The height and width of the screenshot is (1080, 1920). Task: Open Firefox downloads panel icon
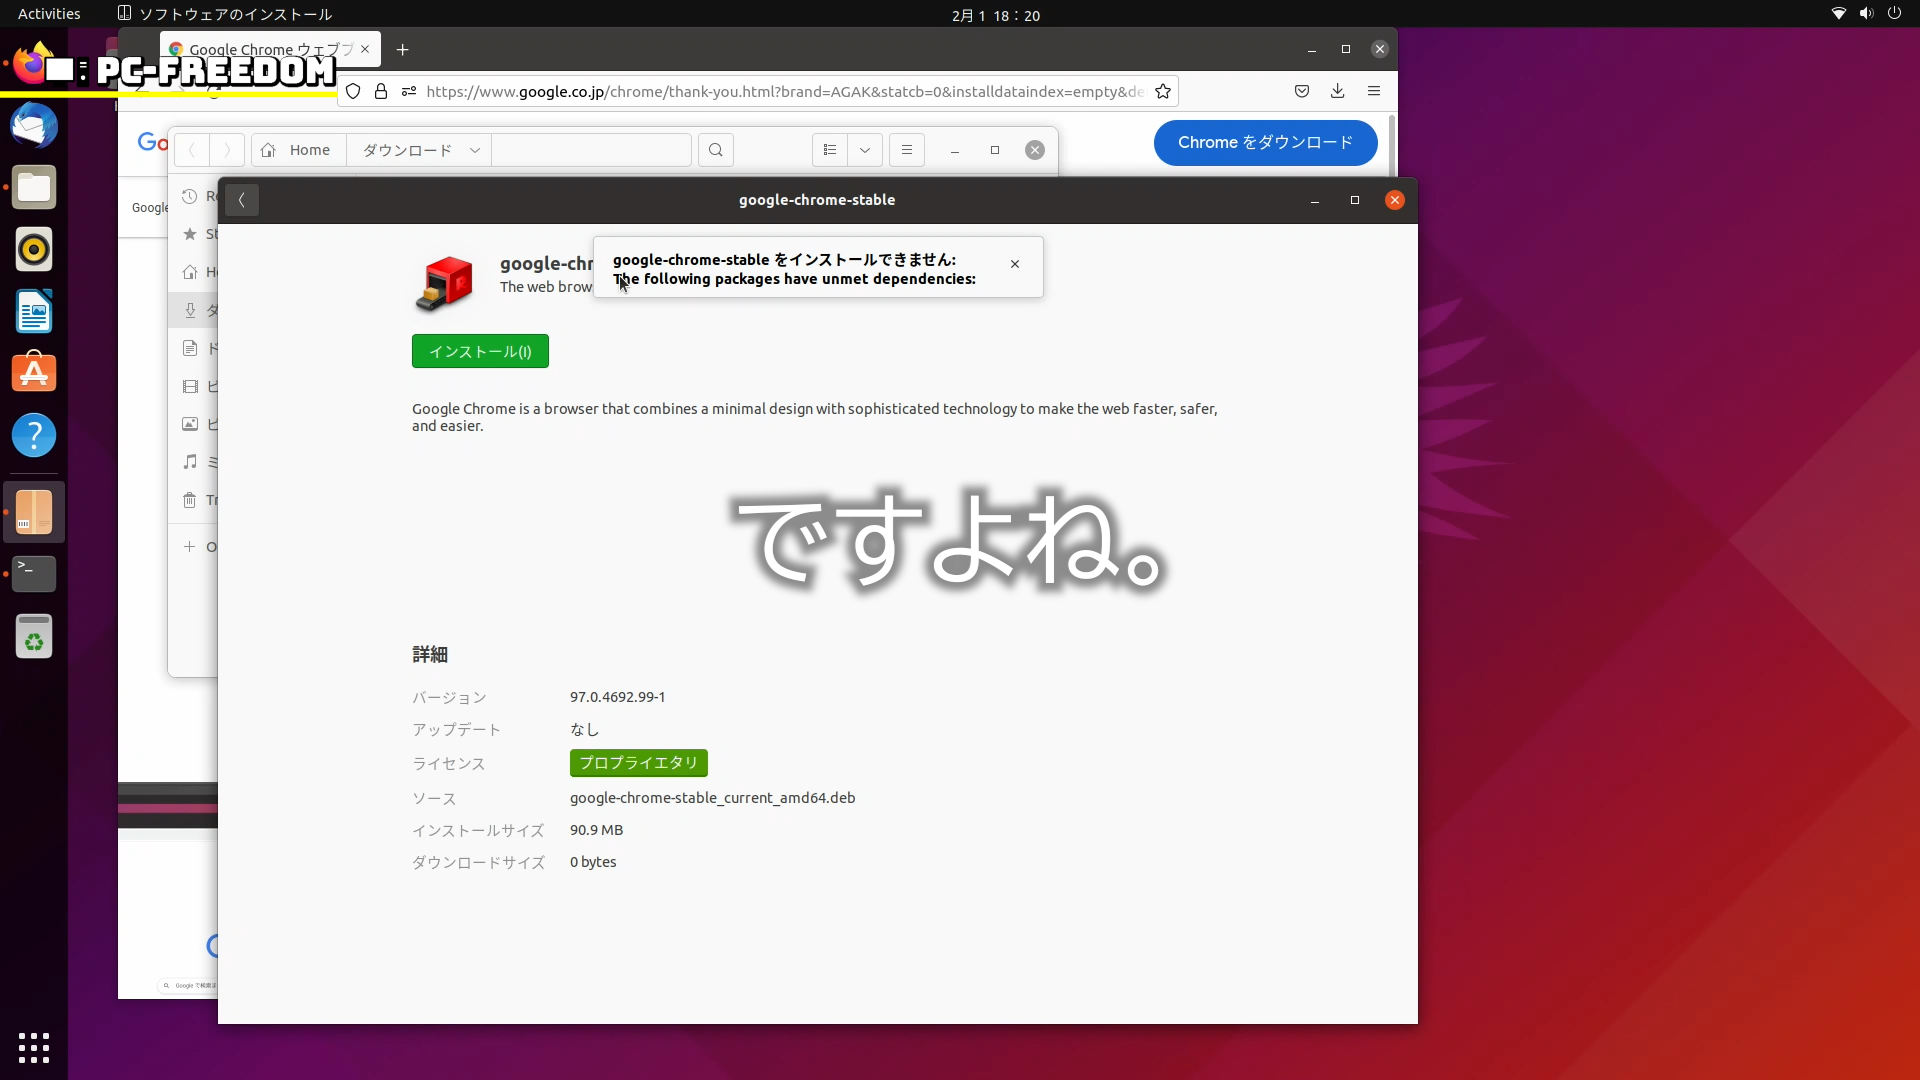coord(1337,91)
